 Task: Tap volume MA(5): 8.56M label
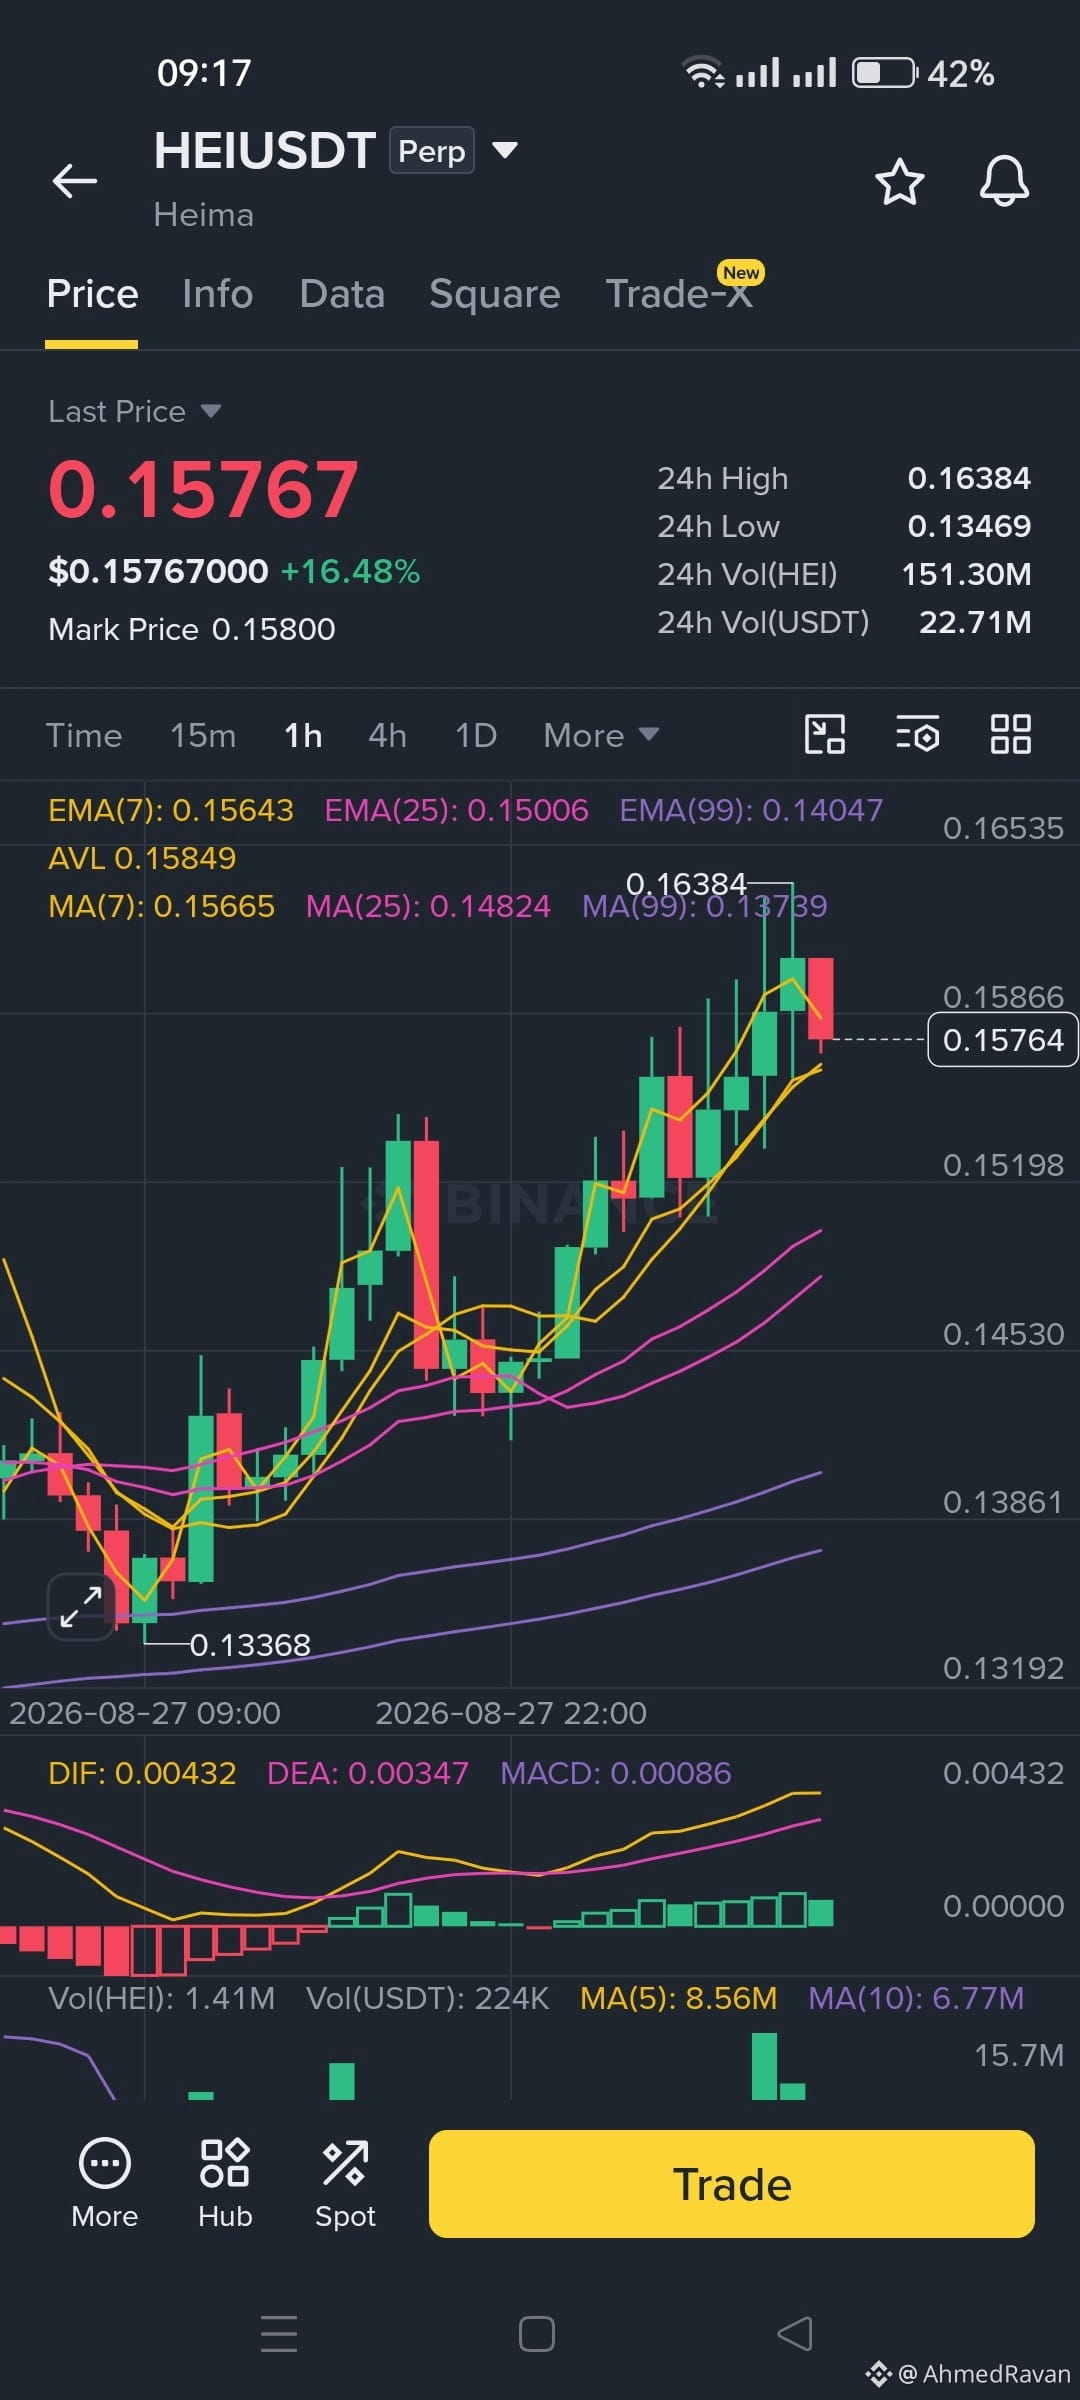click(678, 1998)
